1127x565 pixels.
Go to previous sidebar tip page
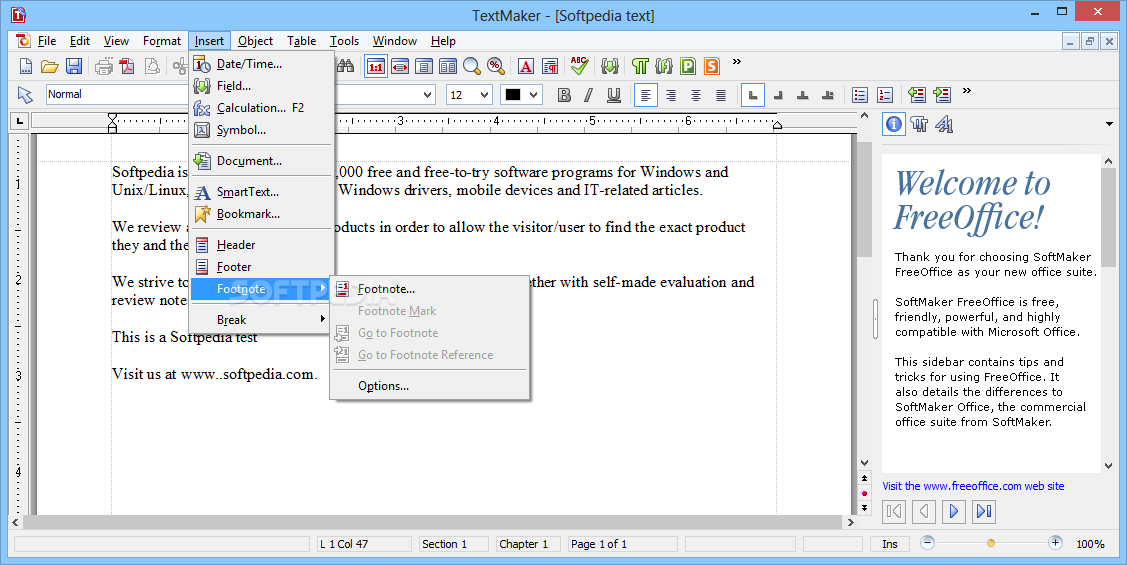924,511
